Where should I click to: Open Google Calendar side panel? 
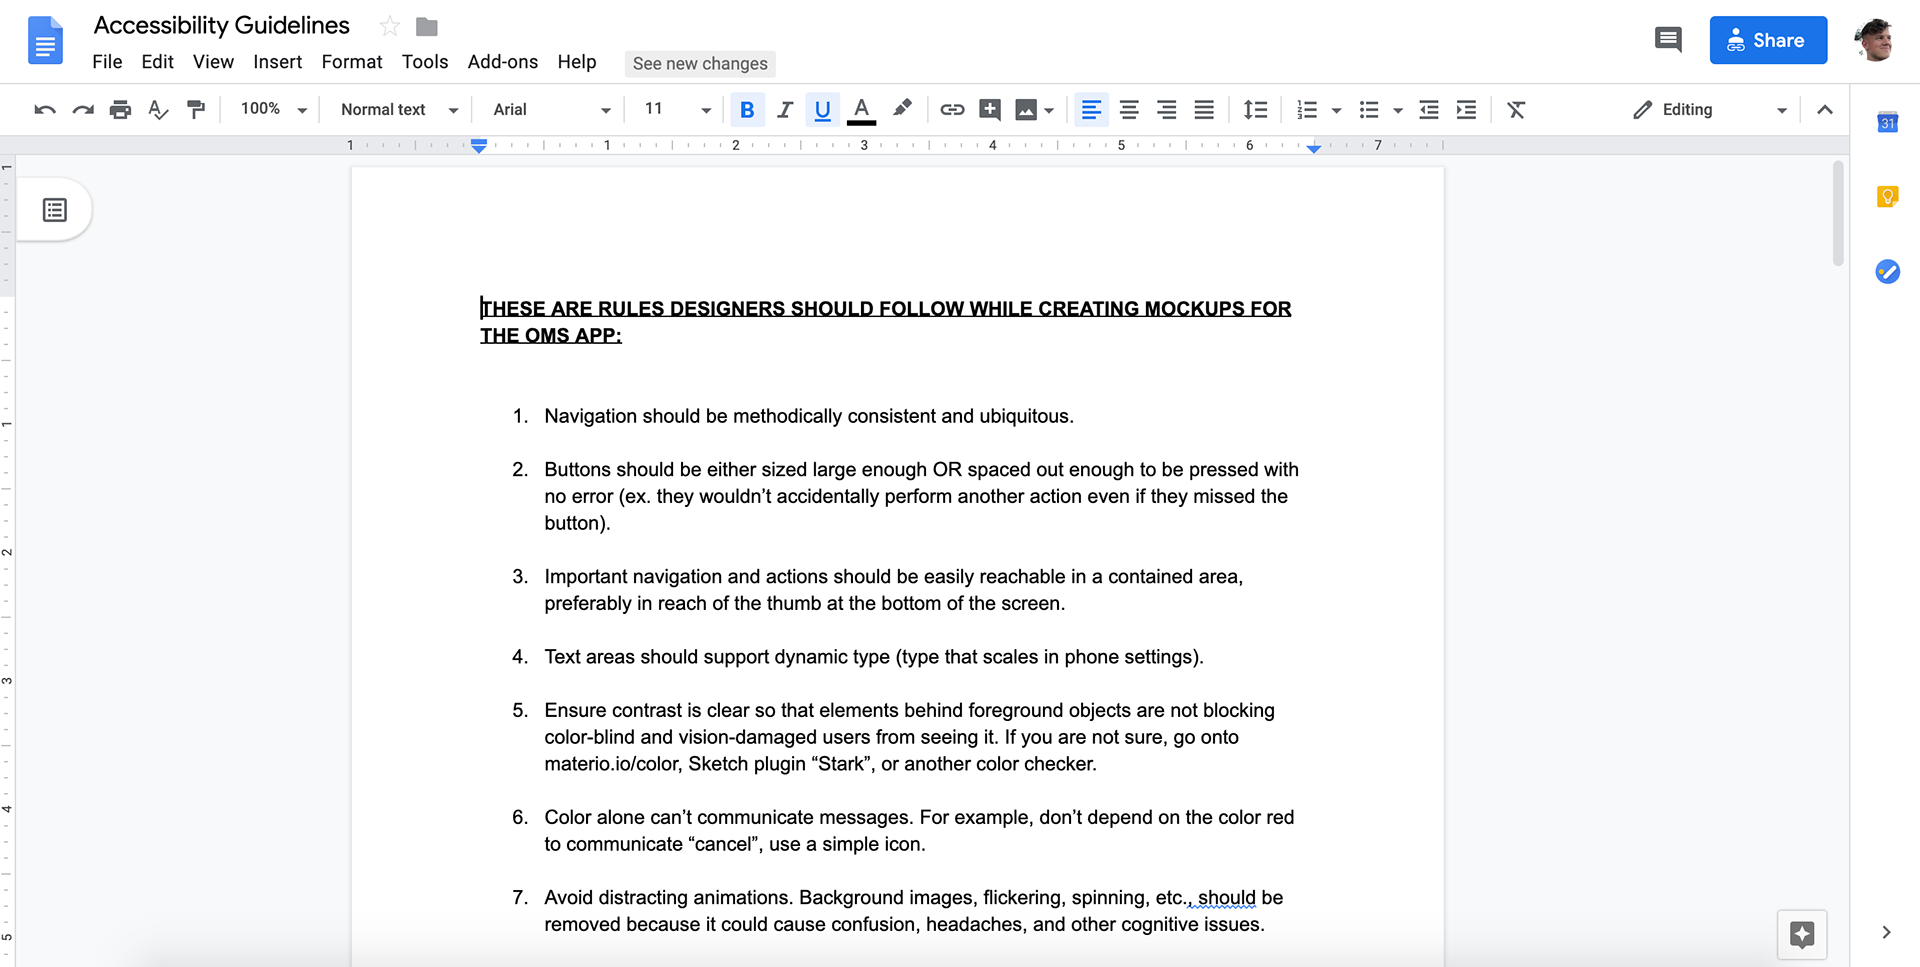[x=1887, y=122]
